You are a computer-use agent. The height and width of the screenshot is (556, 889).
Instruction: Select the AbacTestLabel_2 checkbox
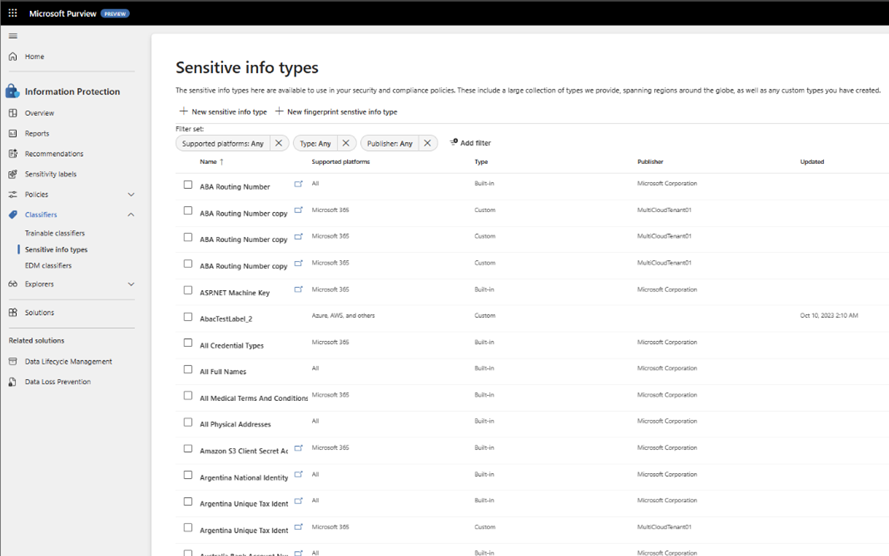pyautogui.click(x=188, y=317)
